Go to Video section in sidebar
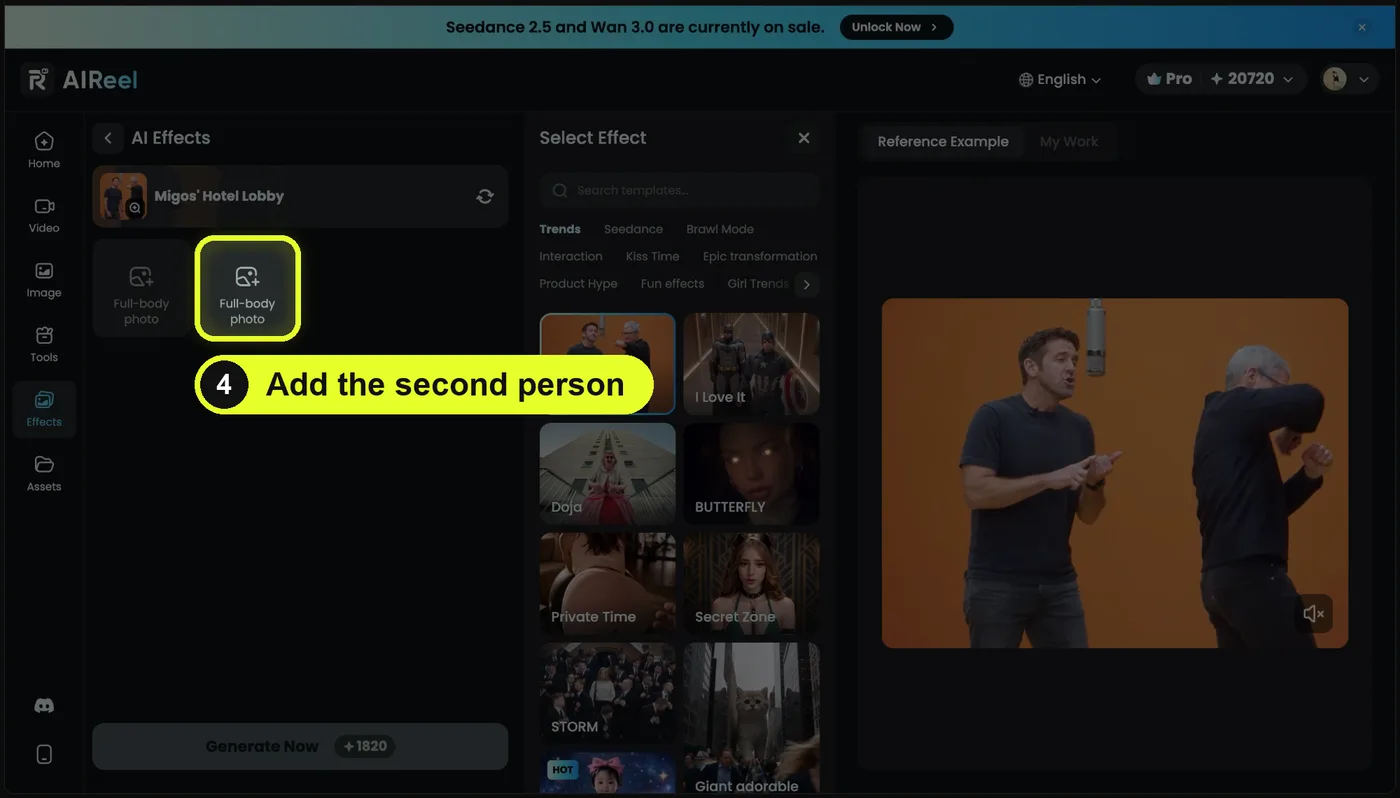 [x=44, y=215]
